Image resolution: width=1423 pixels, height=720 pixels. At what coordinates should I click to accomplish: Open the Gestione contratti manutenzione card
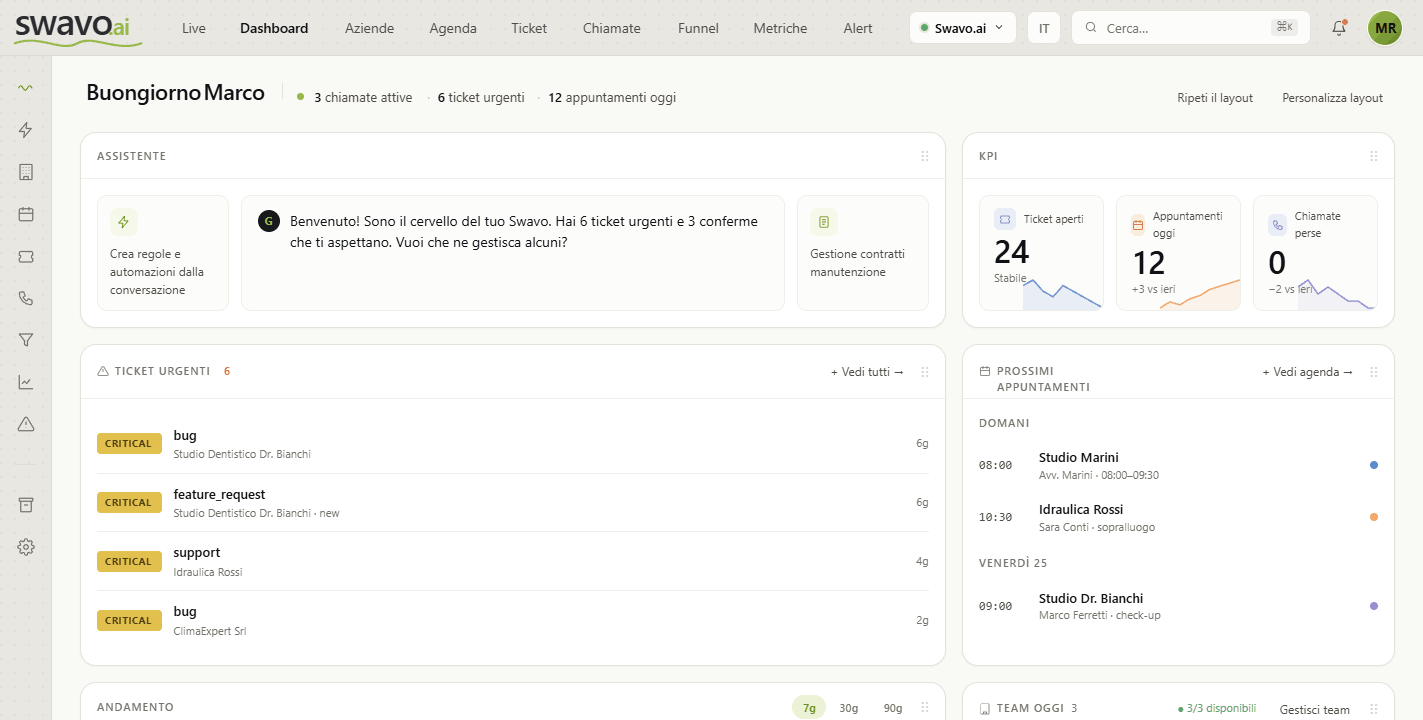tap(863, 253)
